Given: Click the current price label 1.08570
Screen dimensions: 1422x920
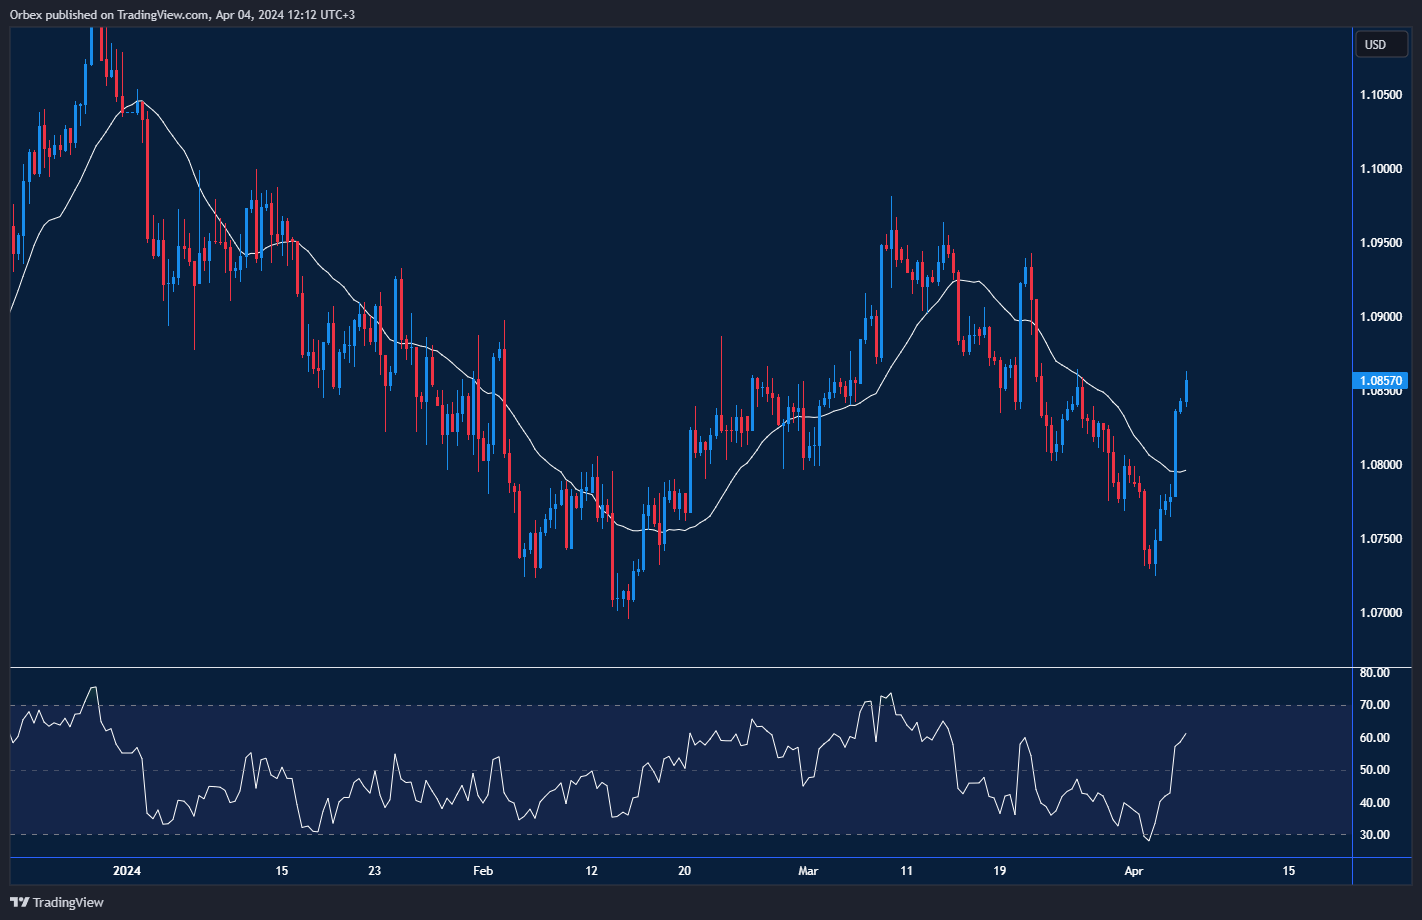Looking at the screenshot, I should pyautogui.click(x=1381, y=381).
